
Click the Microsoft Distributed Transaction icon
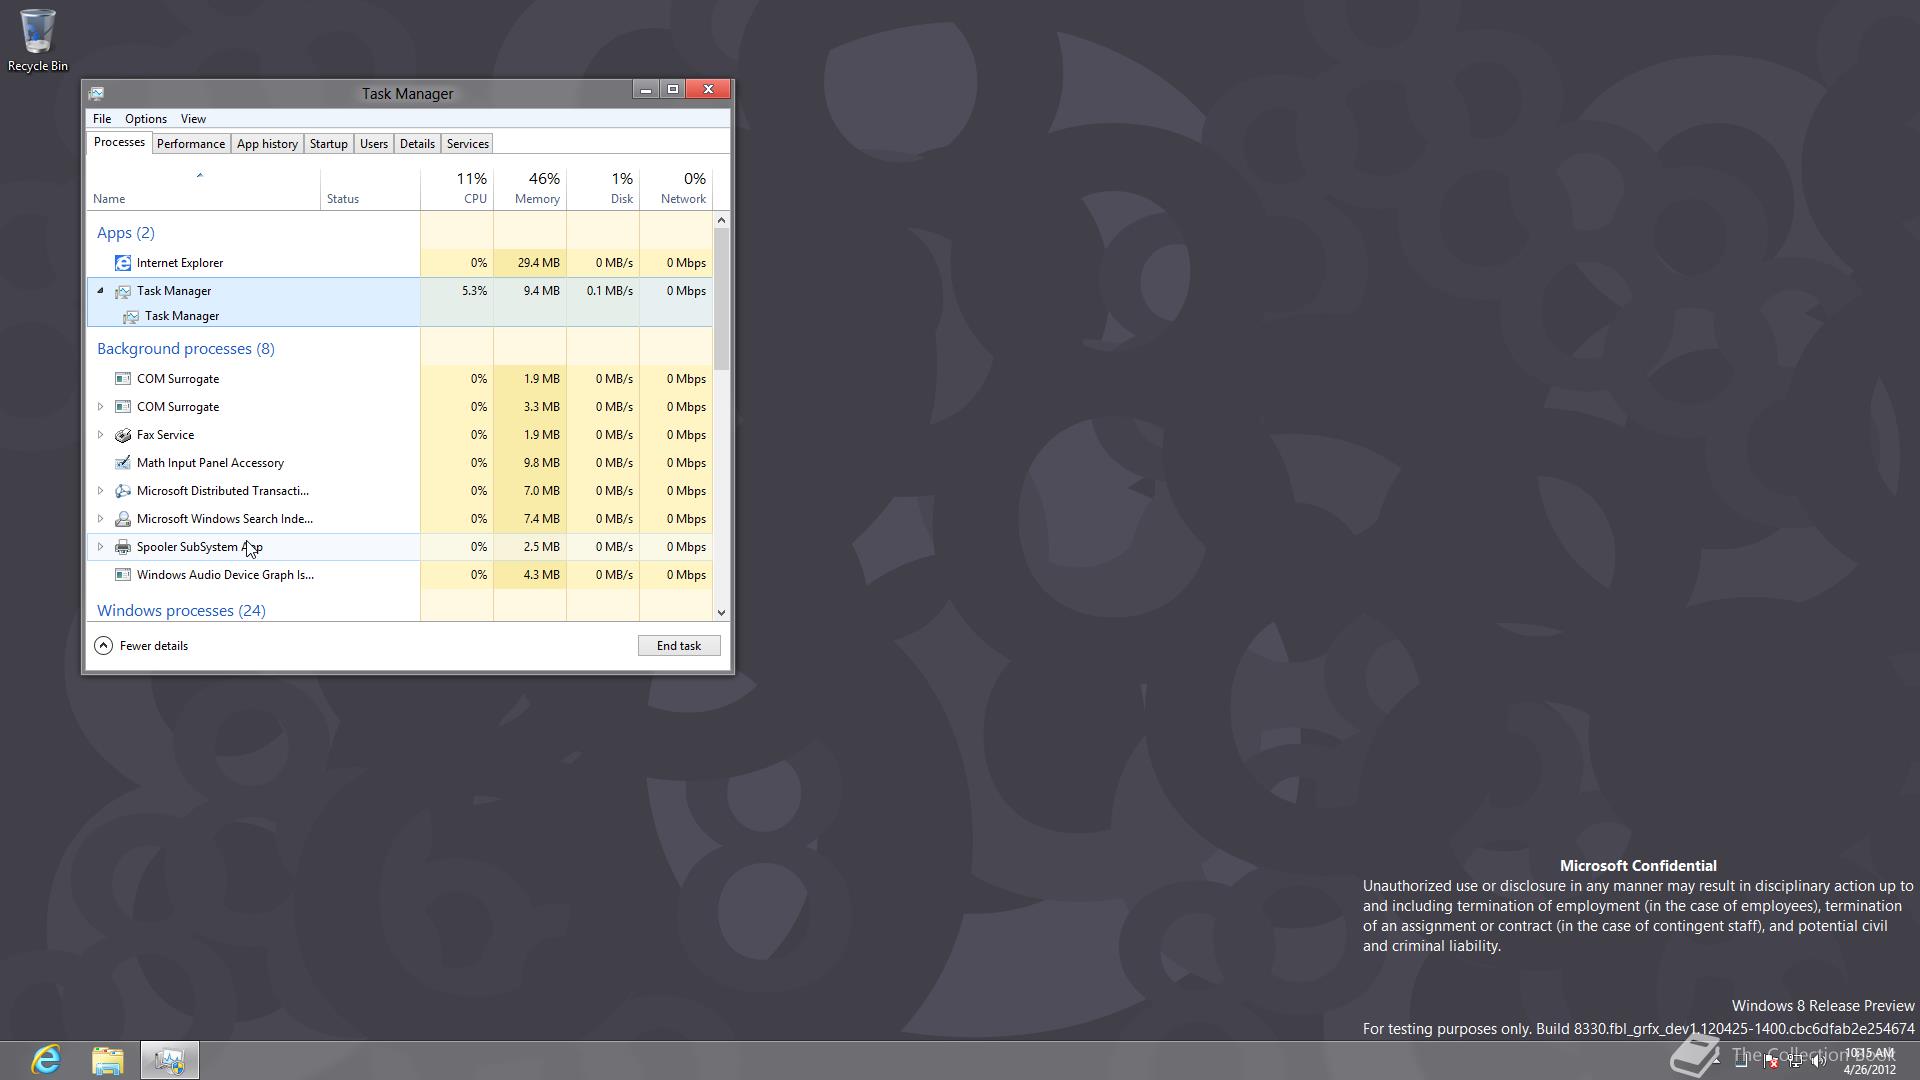(122, 491)
